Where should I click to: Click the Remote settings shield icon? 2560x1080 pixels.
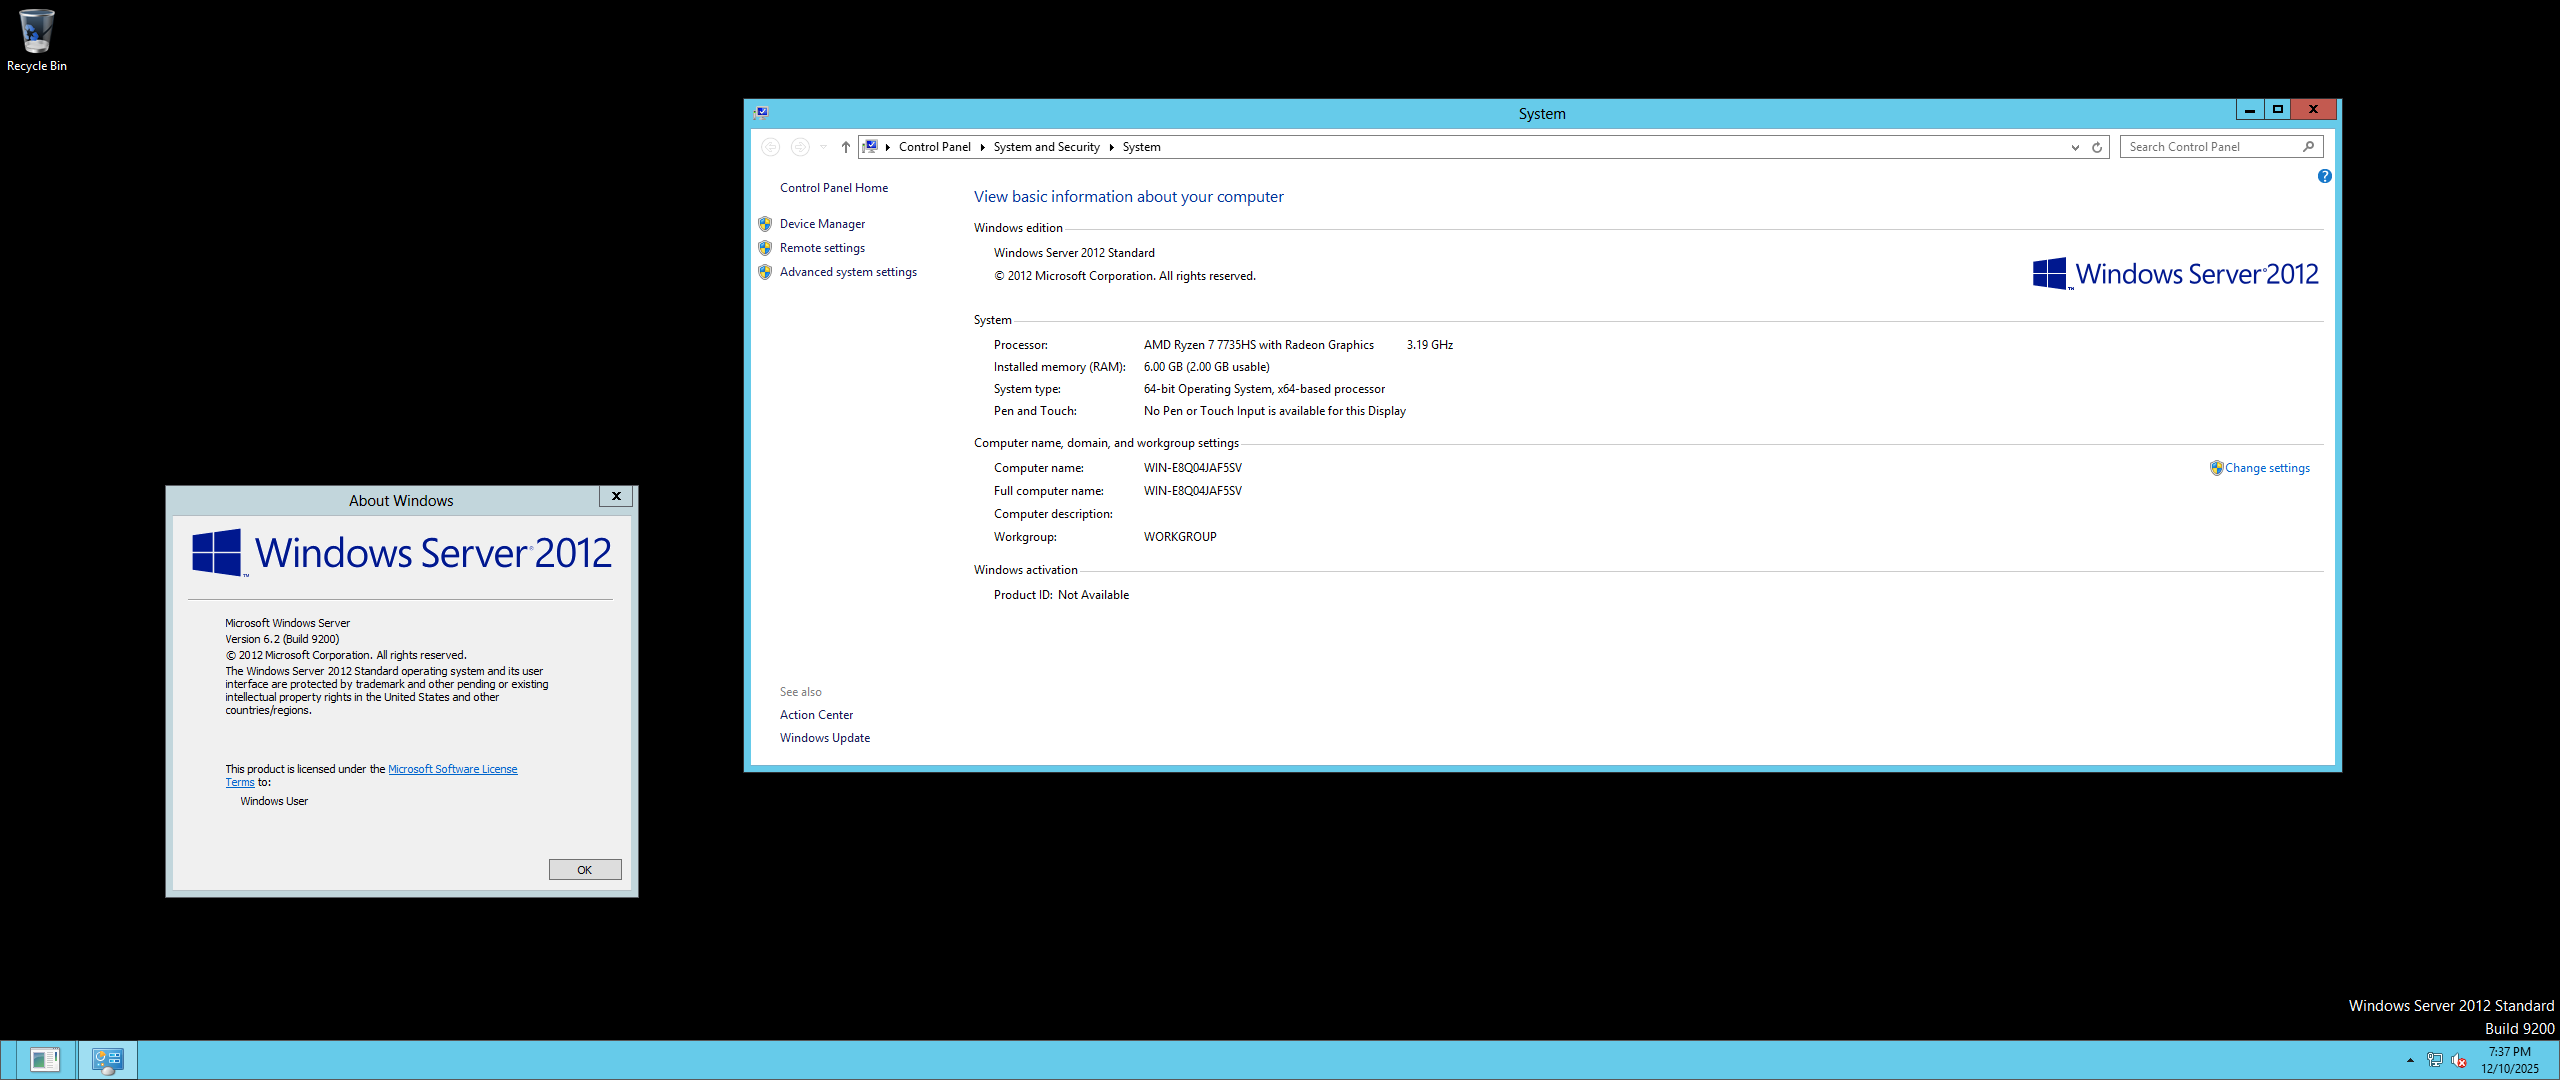(765, 248)
